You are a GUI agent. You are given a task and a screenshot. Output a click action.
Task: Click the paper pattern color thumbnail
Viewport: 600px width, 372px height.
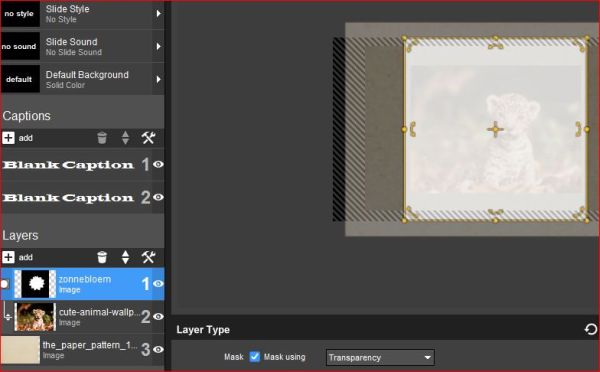pos(20,349)
